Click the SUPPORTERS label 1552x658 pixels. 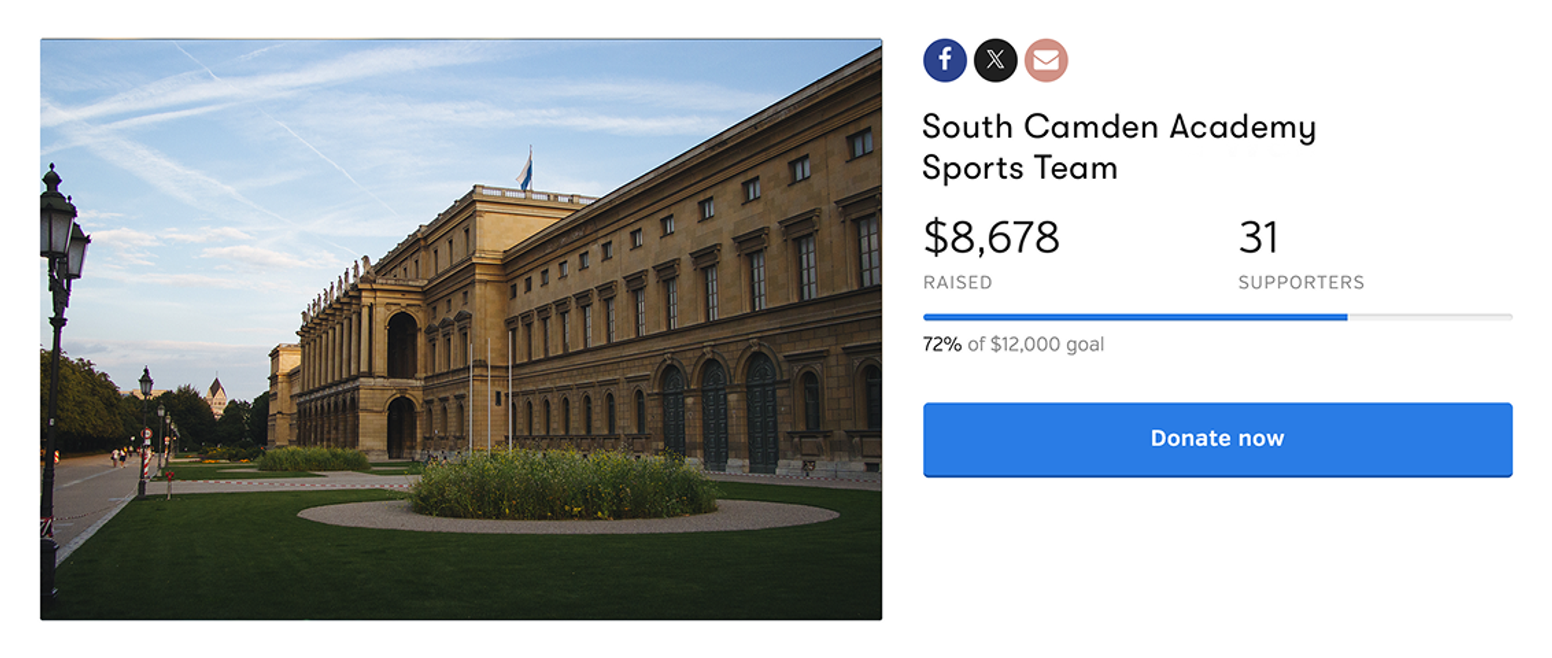click(1301, 283)
